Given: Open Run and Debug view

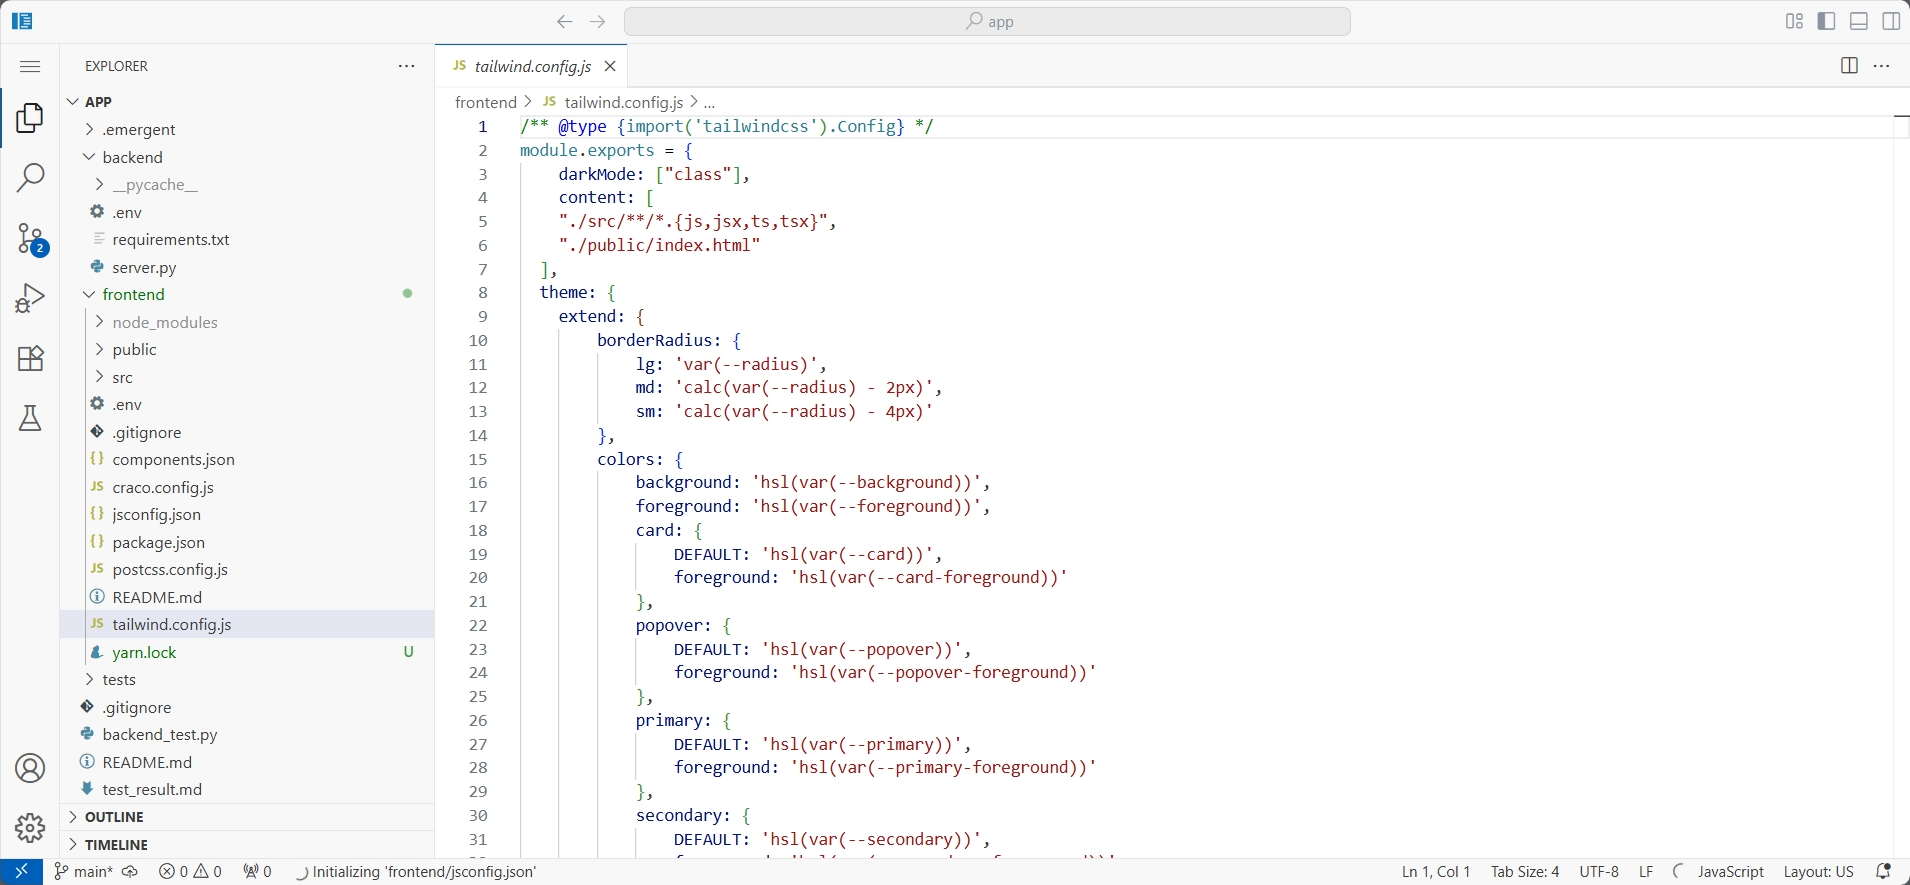Looking at the screenshot, I should [30, 299].
